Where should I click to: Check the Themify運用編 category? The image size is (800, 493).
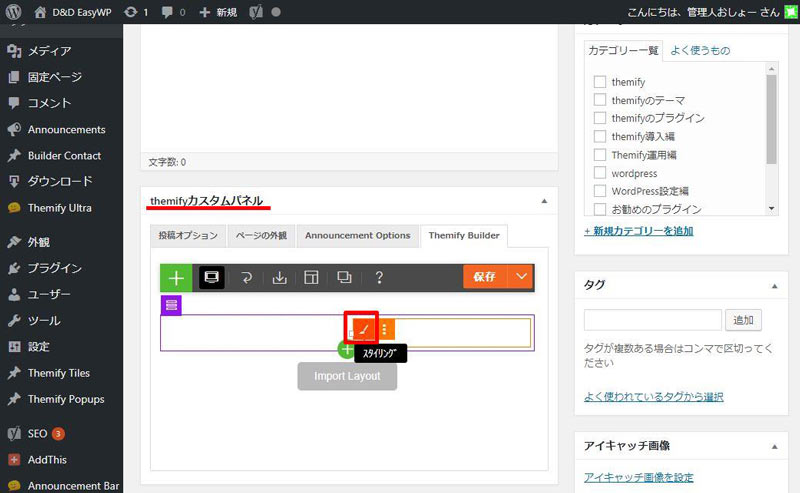600,155
